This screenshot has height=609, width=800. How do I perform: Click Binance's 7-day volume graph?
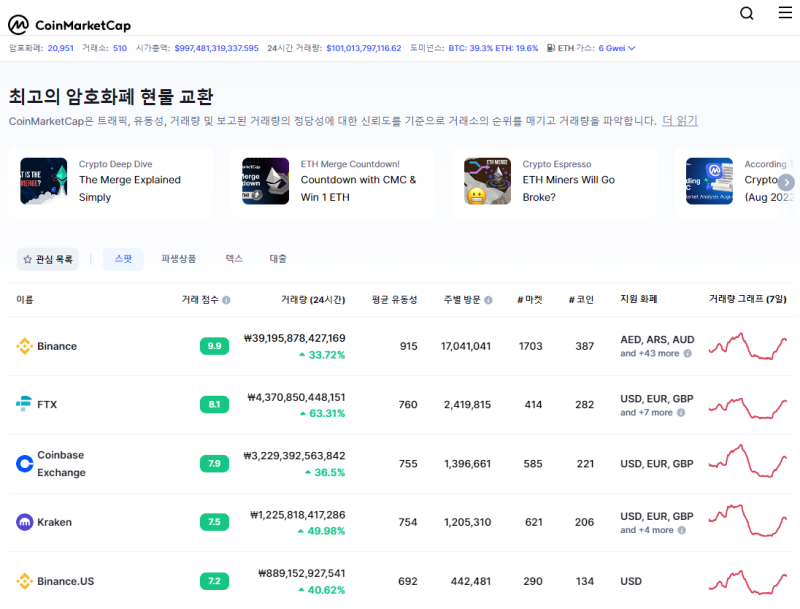tap(747, 346)
